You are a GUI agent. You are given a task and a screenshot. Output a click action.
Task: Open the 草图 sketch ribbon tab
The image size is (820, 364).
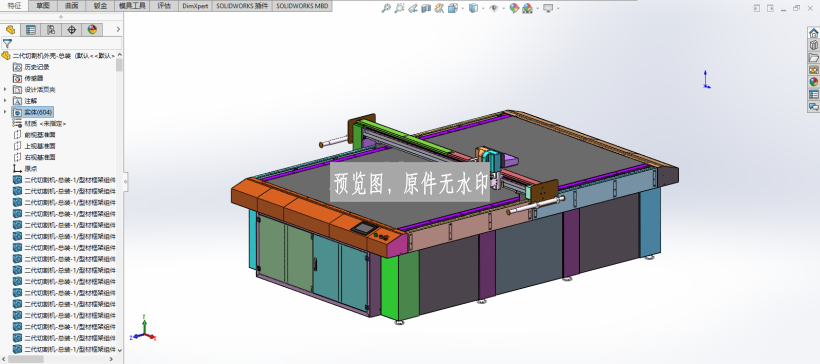click(x=43, y=6)
